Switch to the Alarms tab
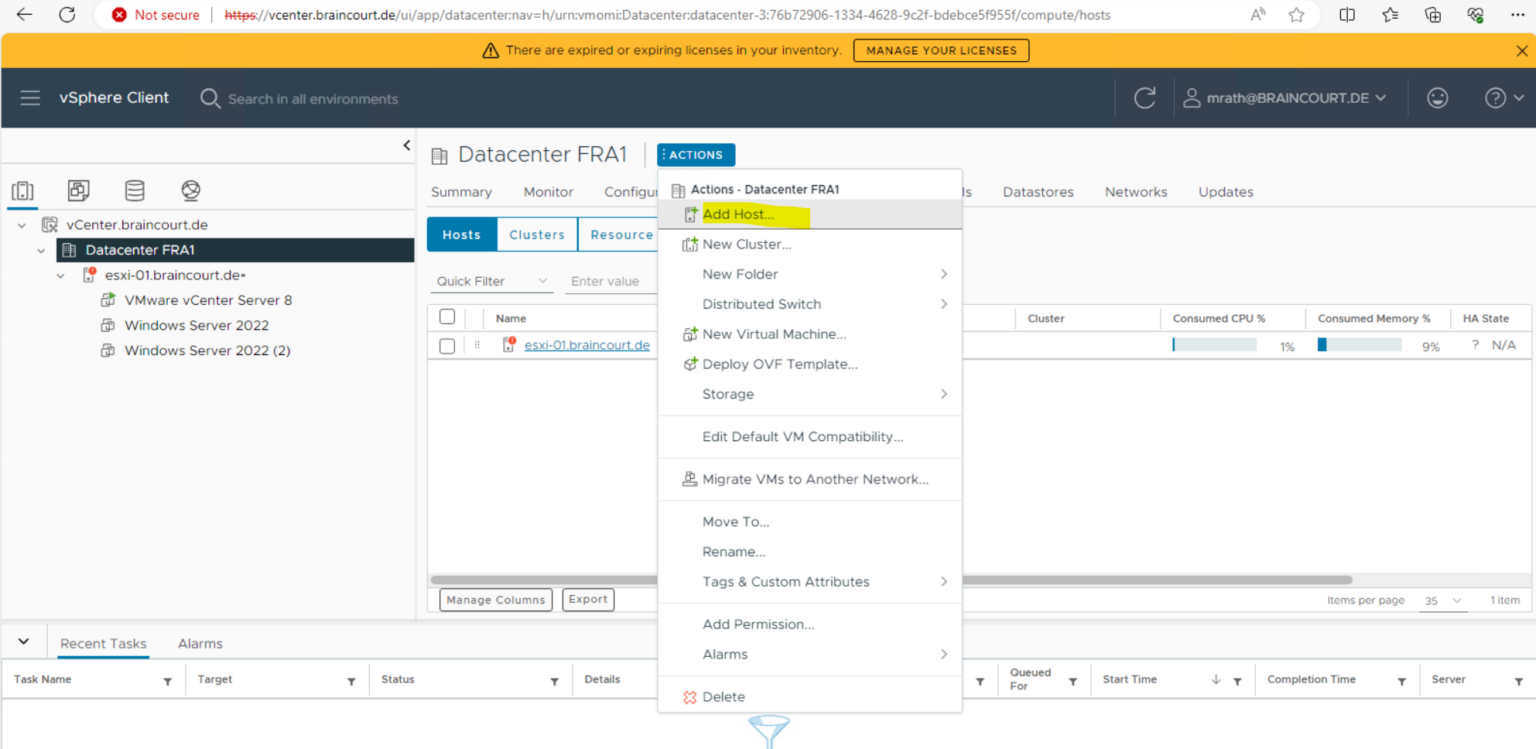 [x=200, y=644]
